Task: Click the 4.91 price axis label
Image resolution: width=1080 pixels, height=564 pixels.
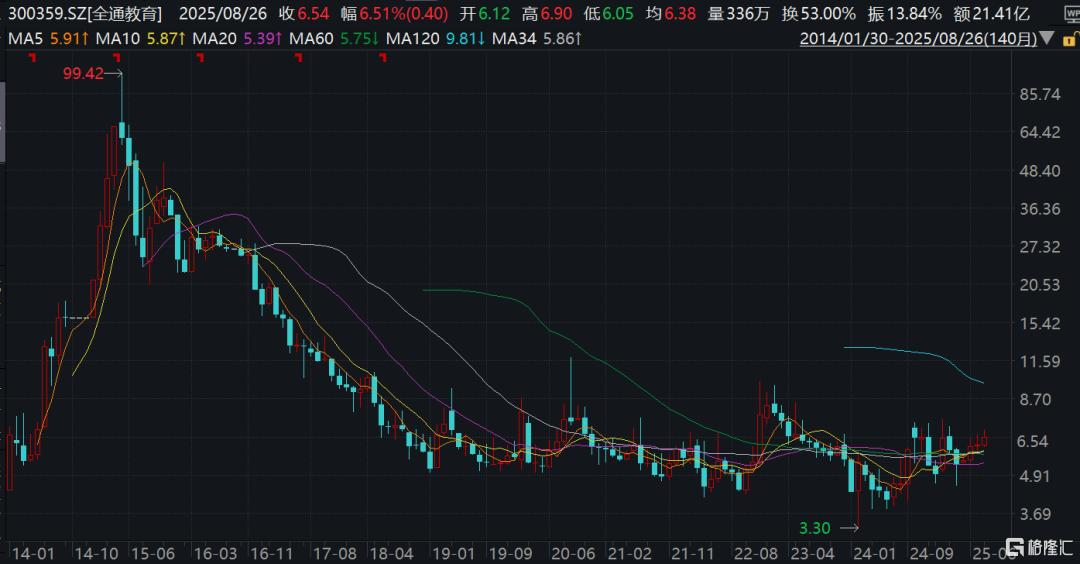Action: (1036, 476)
